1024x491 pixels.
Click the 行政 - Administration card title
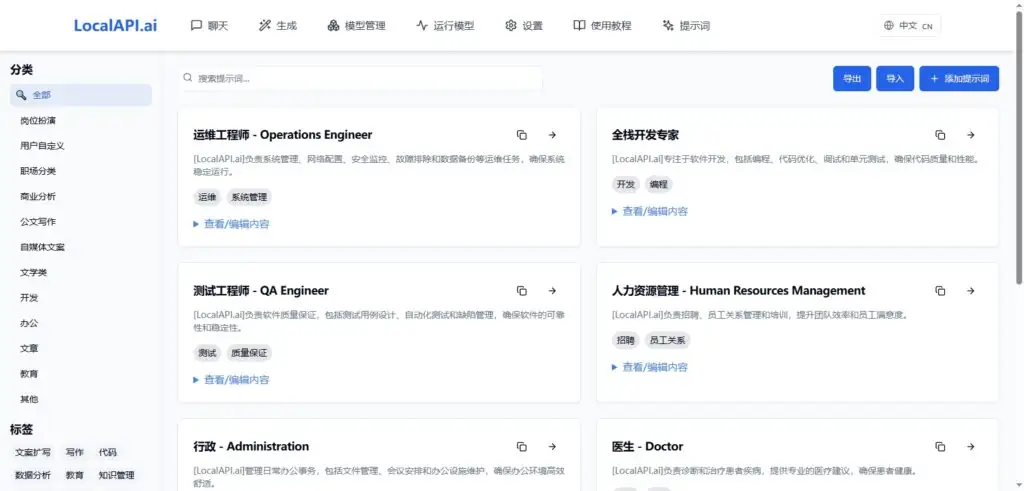point(251,447)
